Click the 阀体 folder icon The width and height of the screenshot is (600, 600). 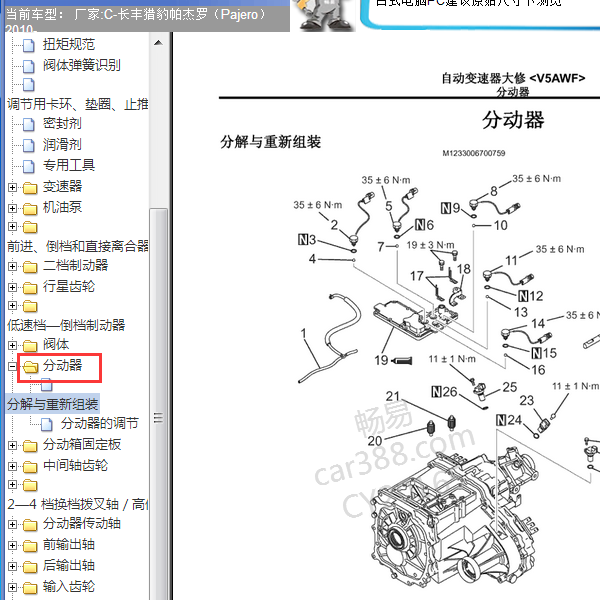30,346
